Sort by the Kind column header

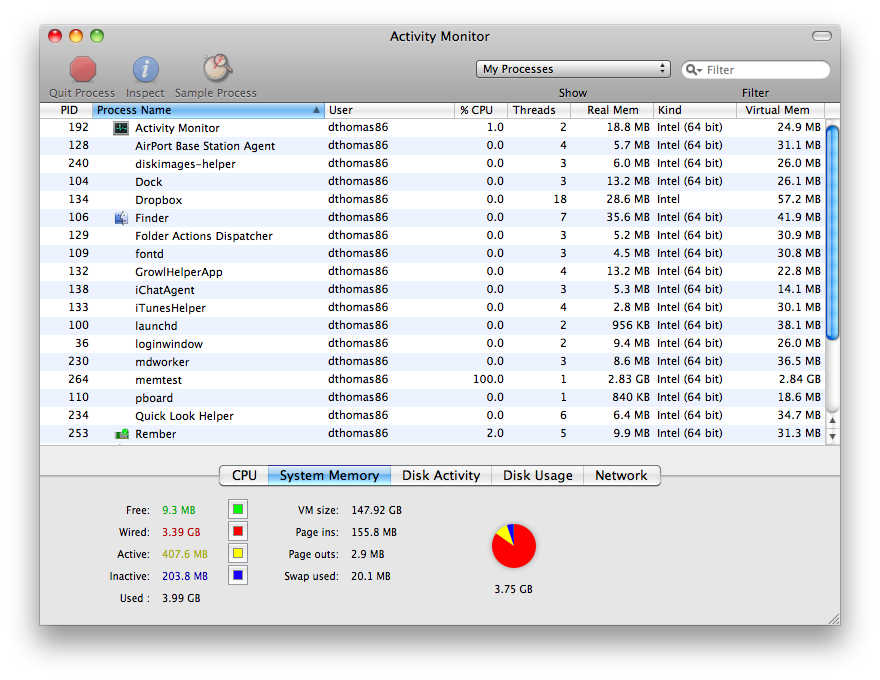(695, 110)
